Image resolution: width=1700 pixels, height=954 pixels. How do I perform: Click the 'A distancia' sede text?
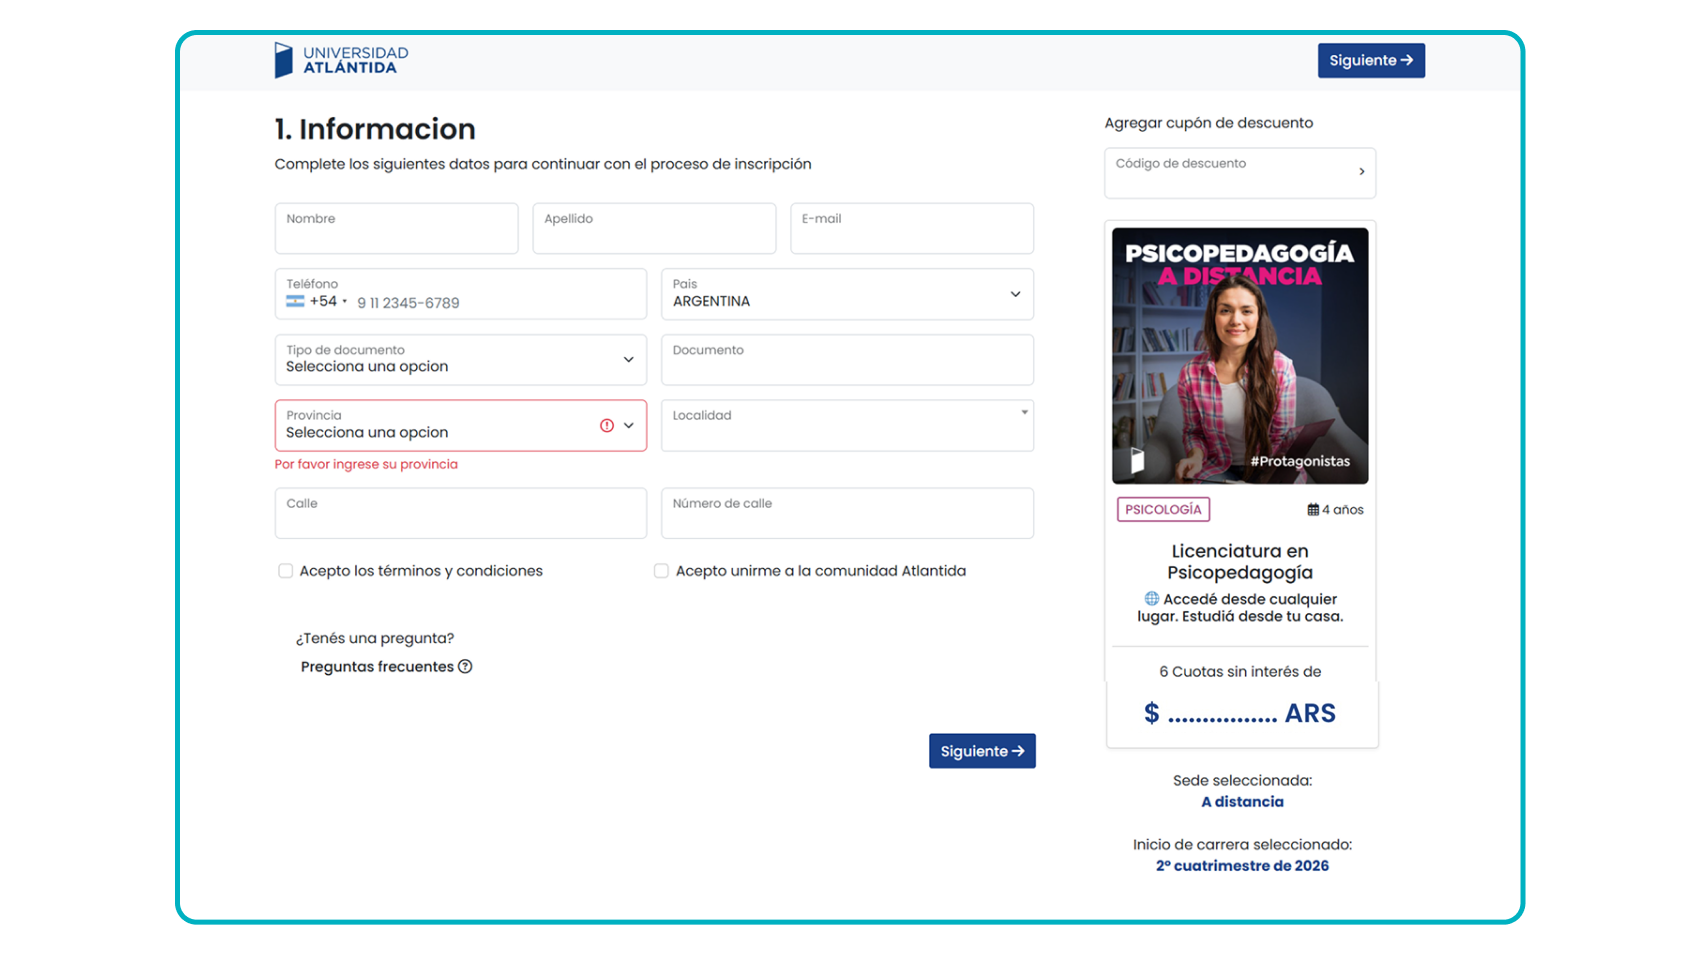click(x=1242, y=802)
